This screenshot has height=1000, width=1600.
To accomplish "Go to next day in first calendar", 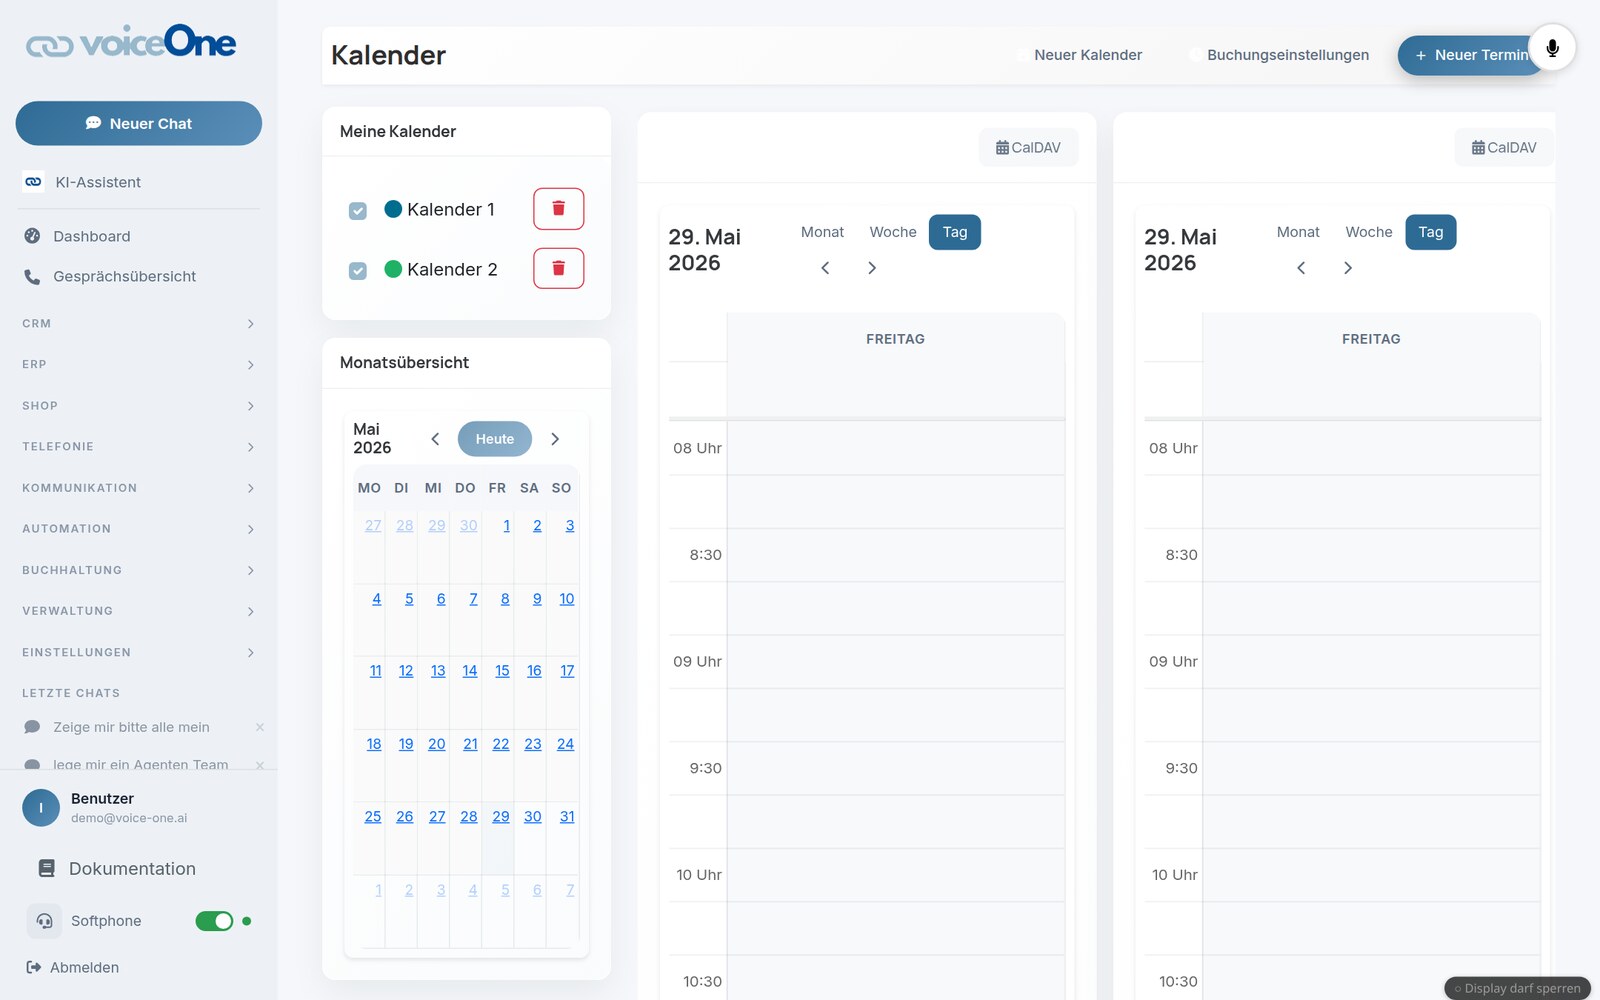I will click(x=872, y=268).
